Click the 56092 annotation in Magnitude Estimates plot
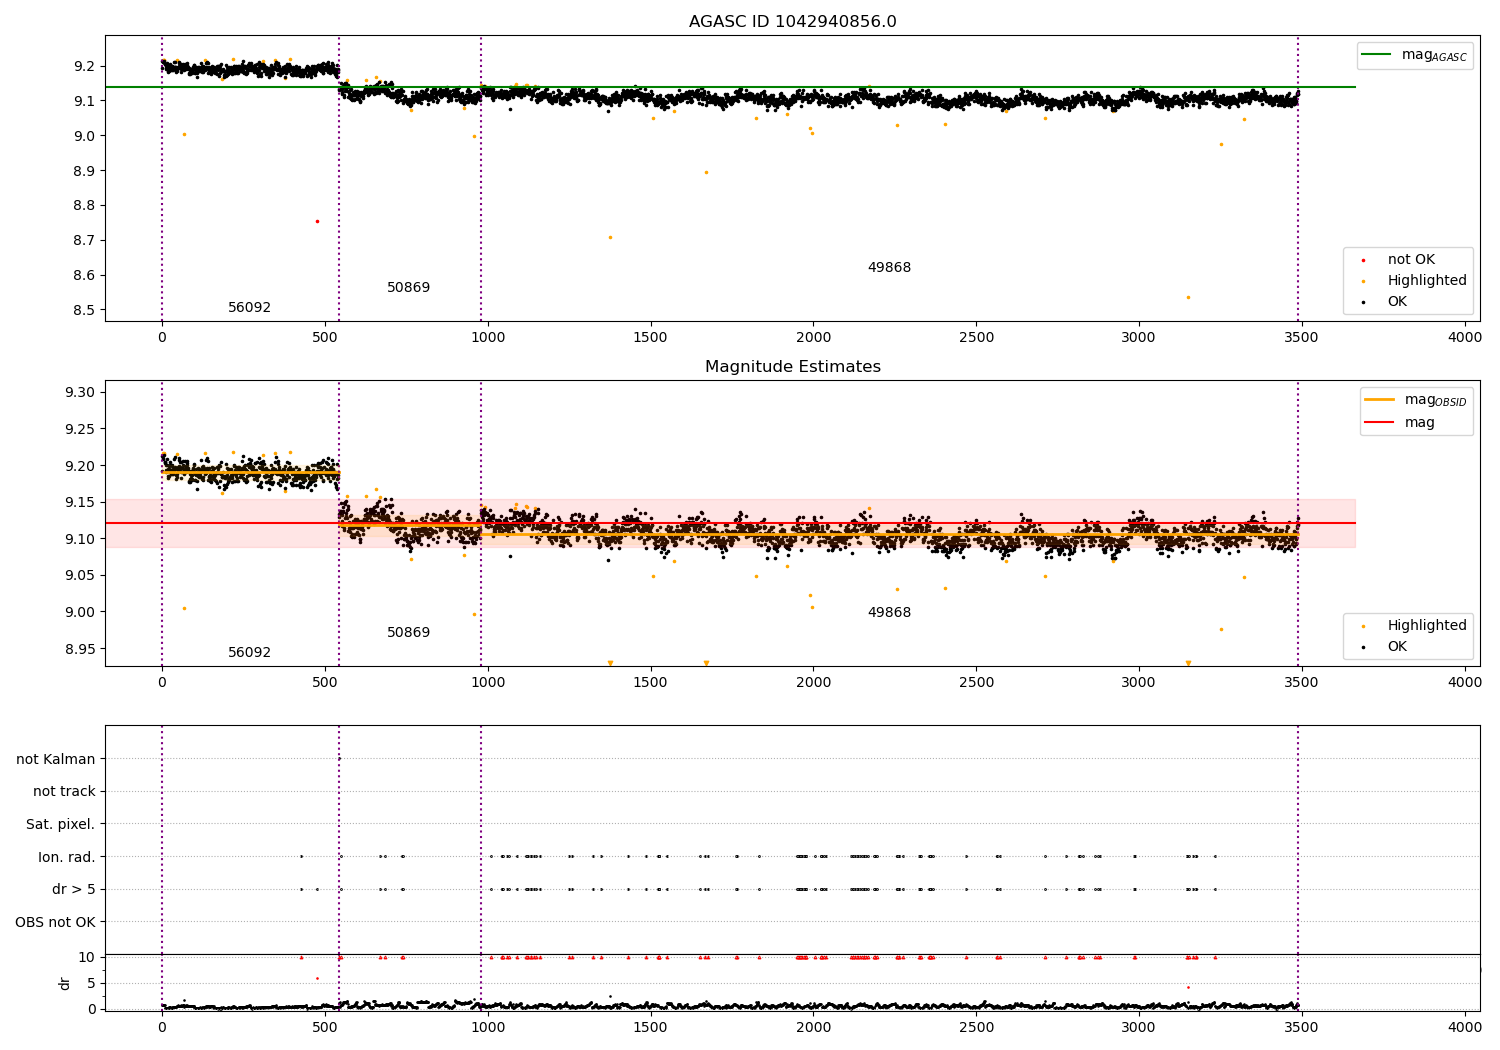1500x1050 pixels. (x=249, y=653)
